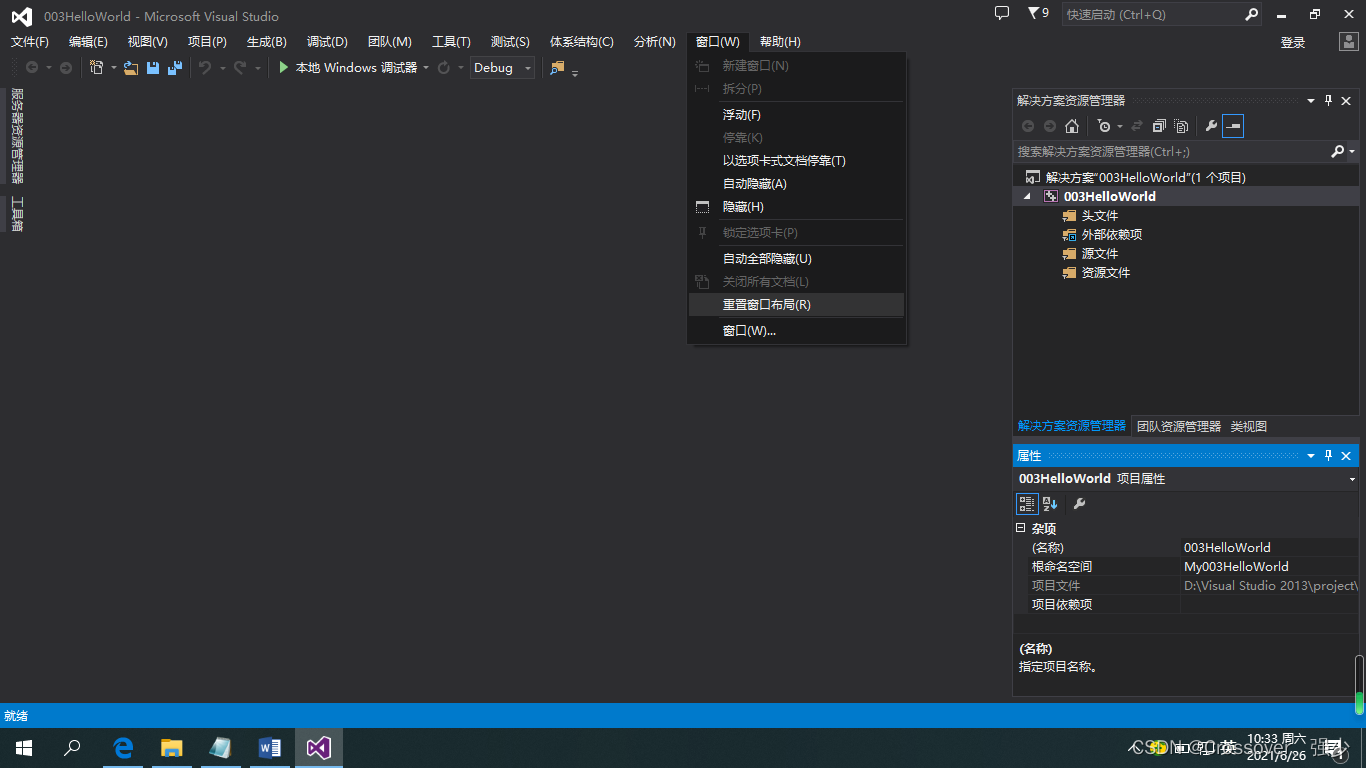
Task: Click the user account avatar icon
Action: [1349, 42]
